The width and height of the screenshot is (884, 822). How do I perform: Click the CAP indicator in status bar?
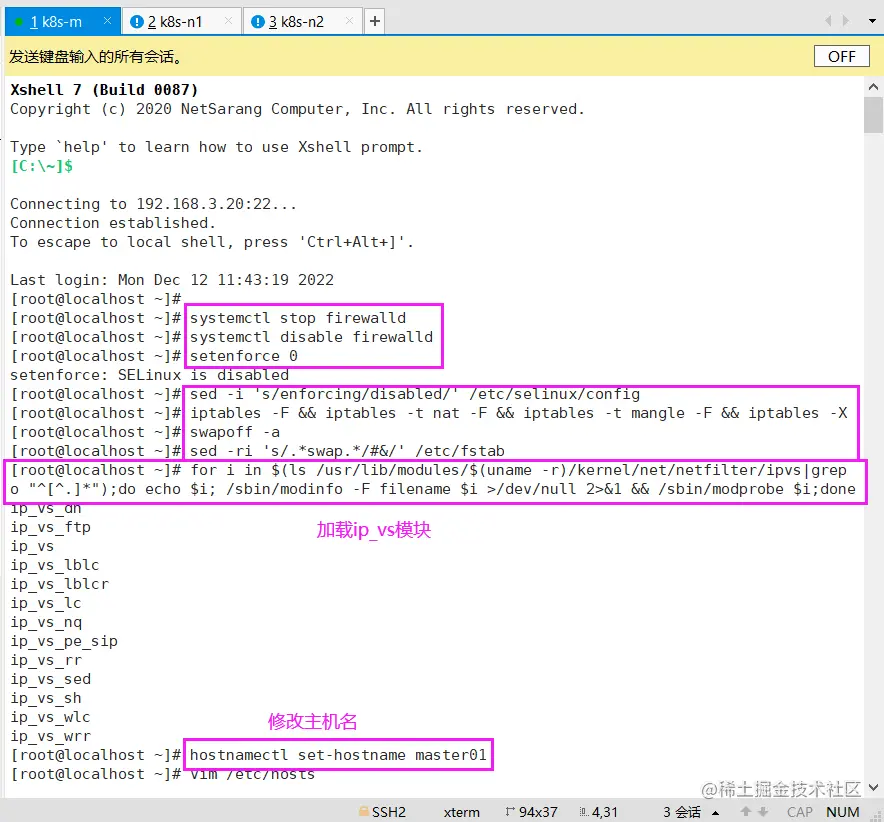[x=799, y=812]
